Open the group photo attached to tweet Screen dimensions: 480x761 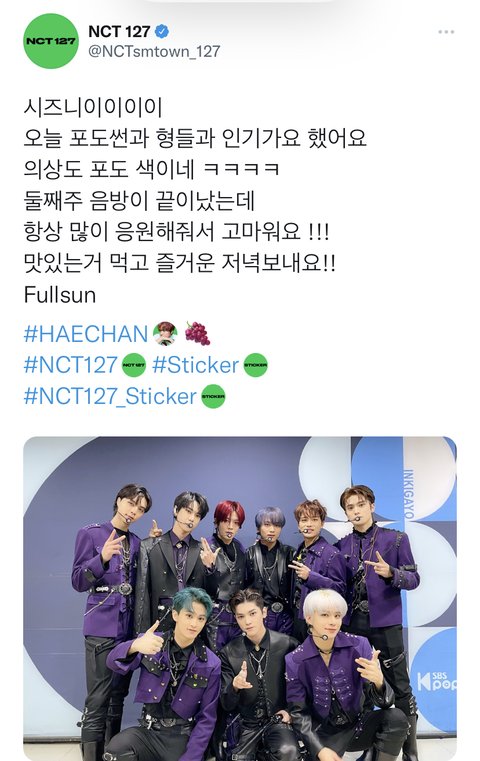[240, 598]
